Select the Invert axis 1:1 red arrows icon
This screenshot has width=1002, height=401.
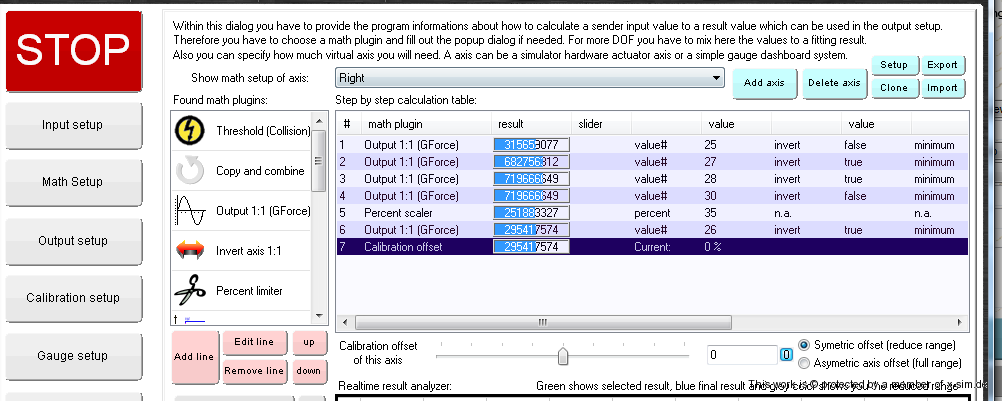(190, 251)
